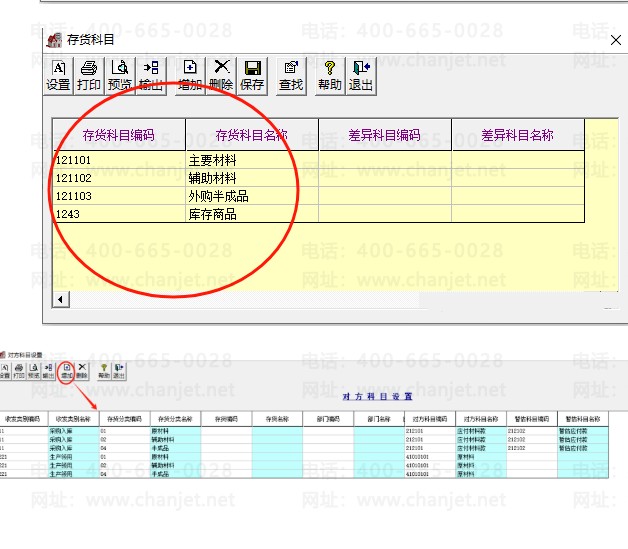Click 删除 in the 对方科目设置 toolbar
Image resolution: width=628 pixels, height=549 pixels.
point(82,371)
